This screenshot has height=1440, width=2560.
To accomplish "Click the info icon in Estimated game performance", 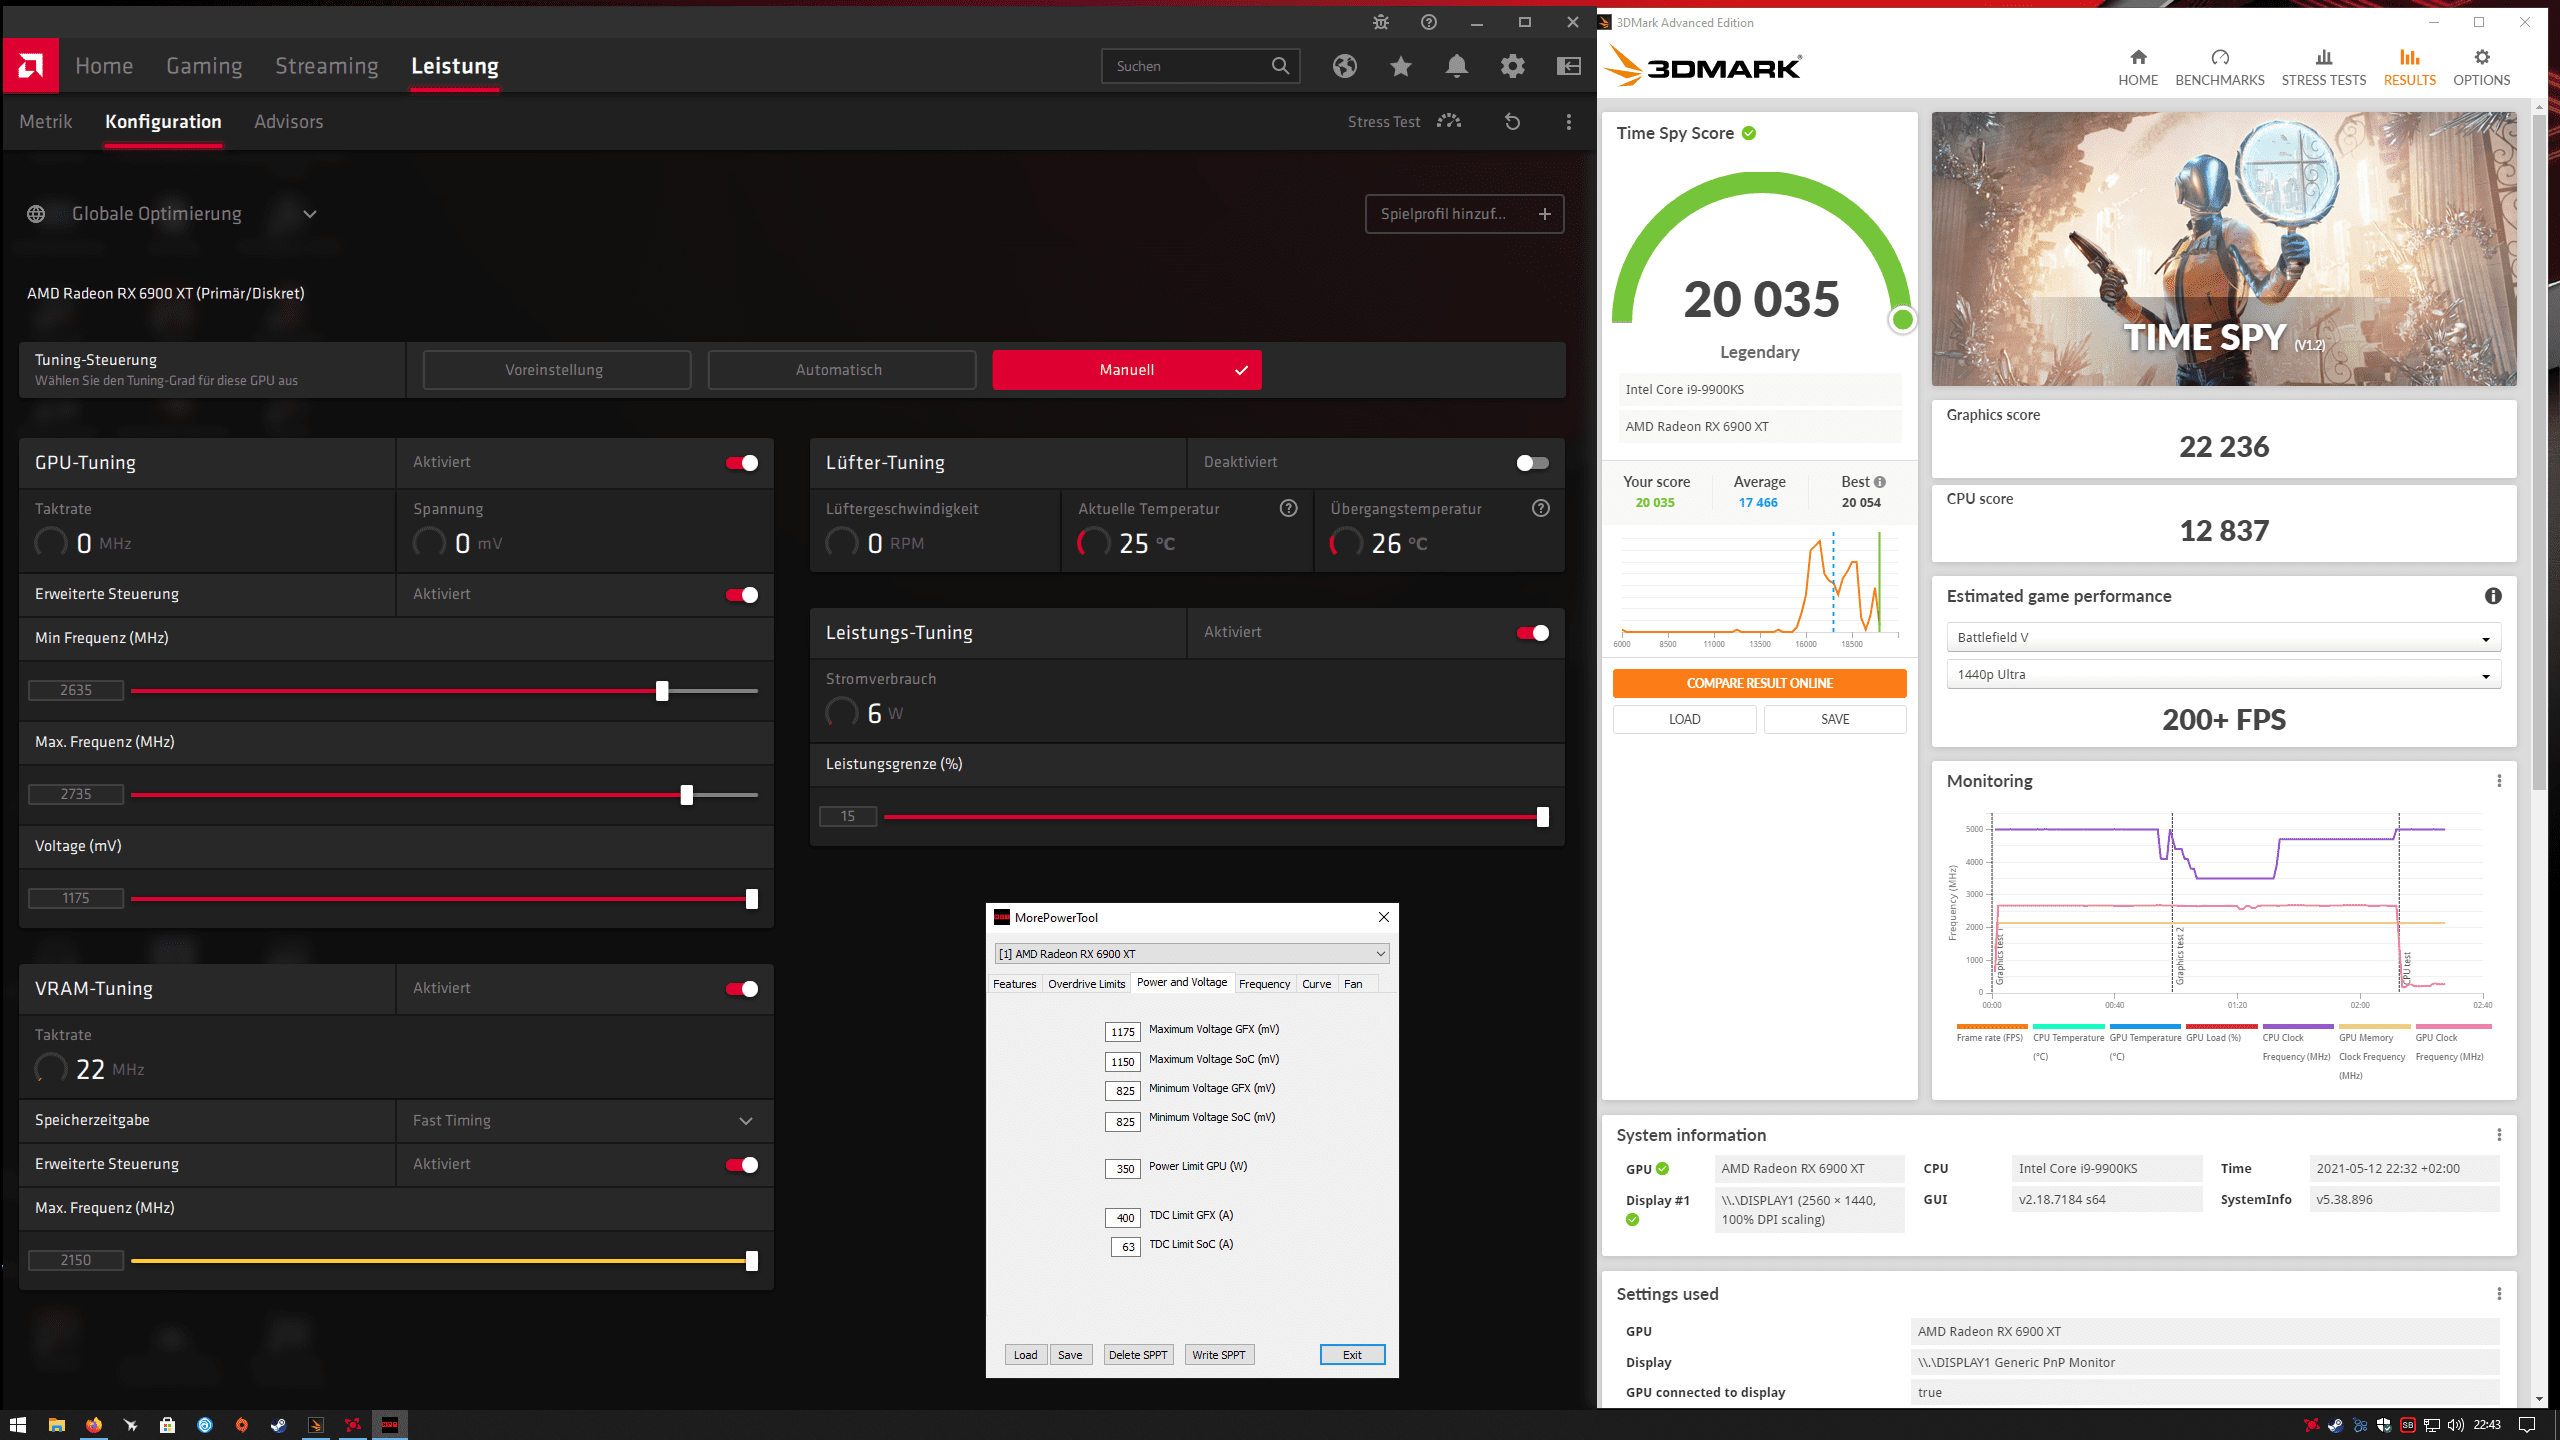I will [2493, 596].
